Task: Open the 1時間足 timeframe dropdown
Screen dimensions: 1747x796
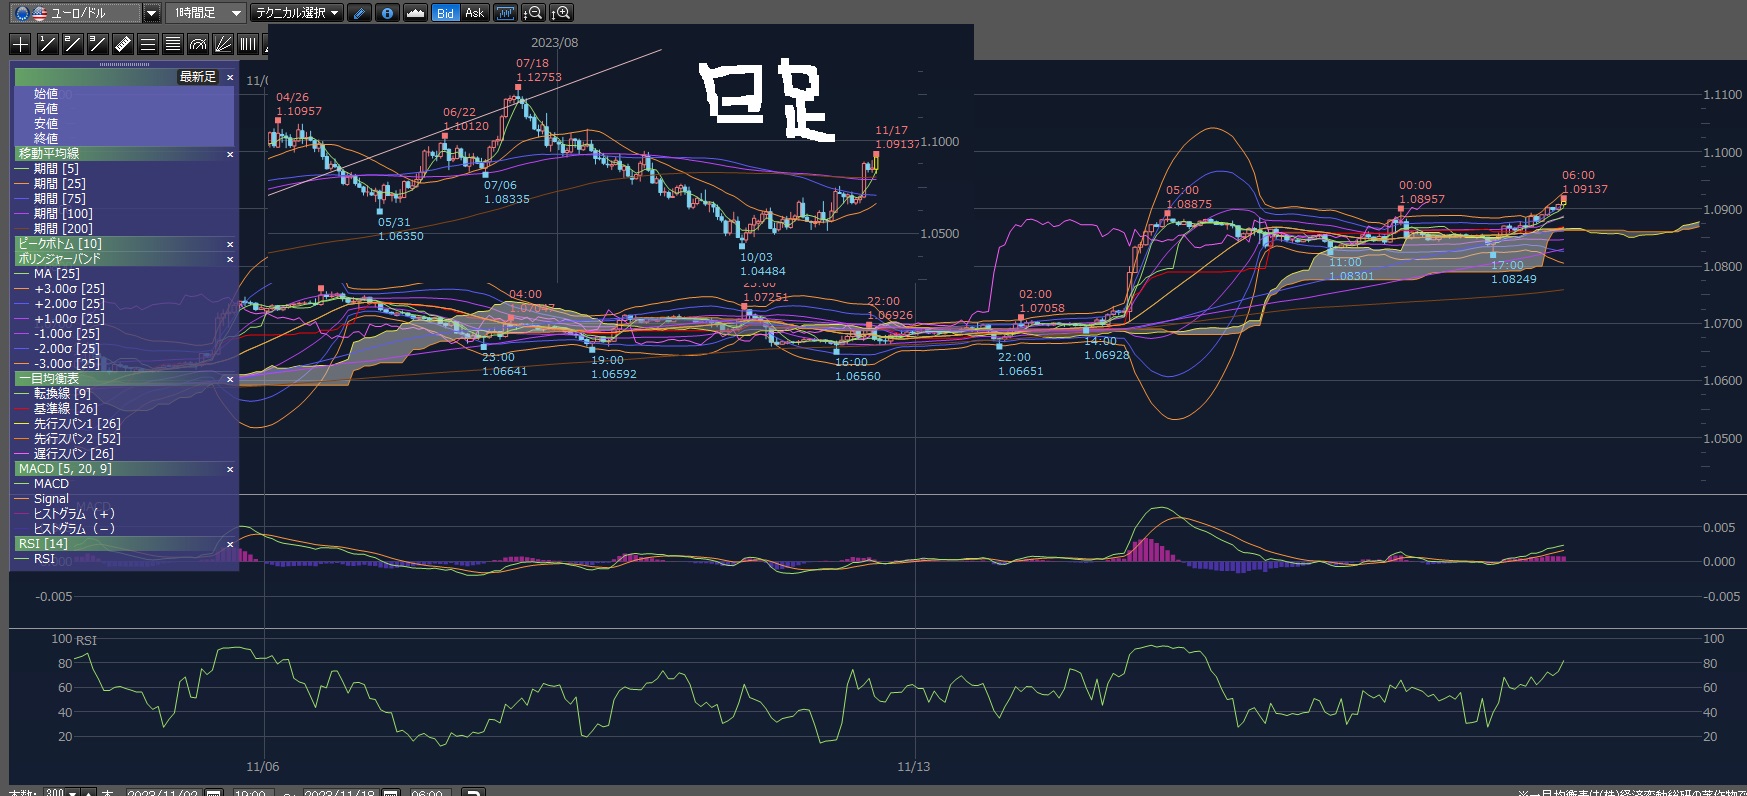Action: point(236,13)
